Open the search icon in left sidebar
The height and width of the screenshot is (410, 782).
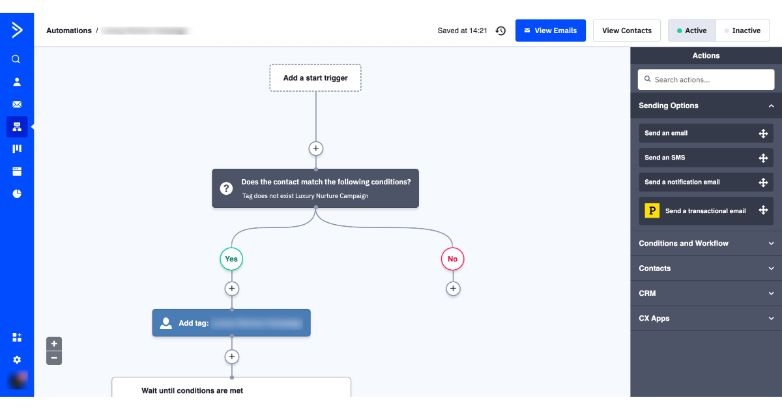(16, 60)
